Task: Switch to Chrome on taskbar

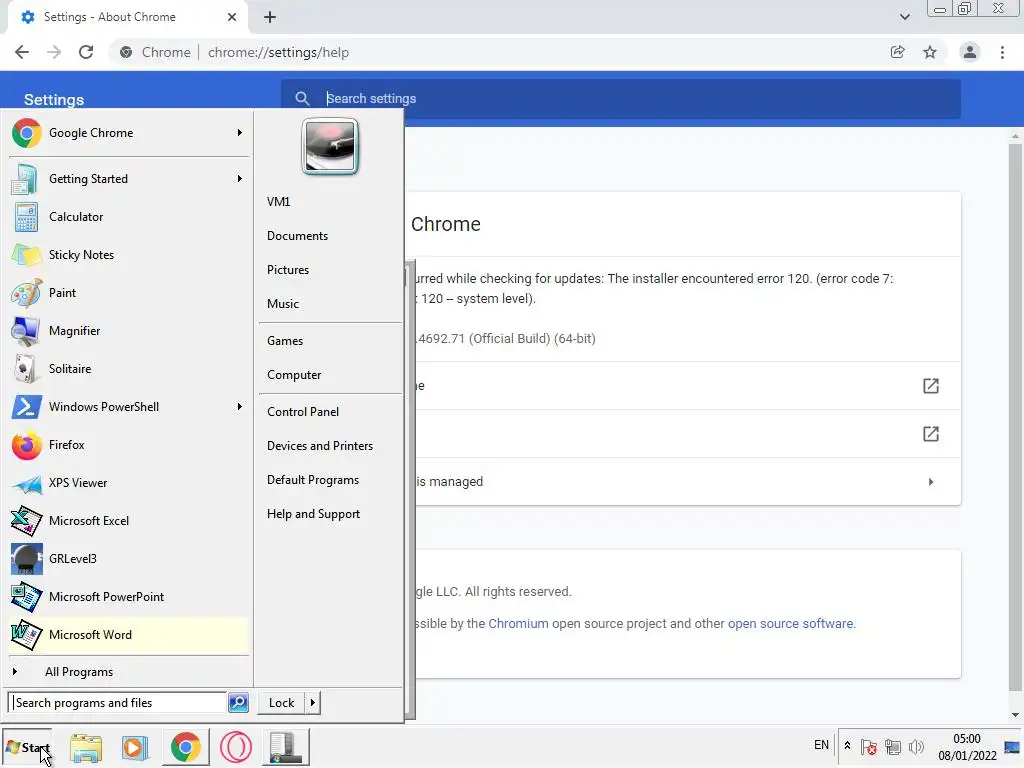Action: (x=185, y=747)
